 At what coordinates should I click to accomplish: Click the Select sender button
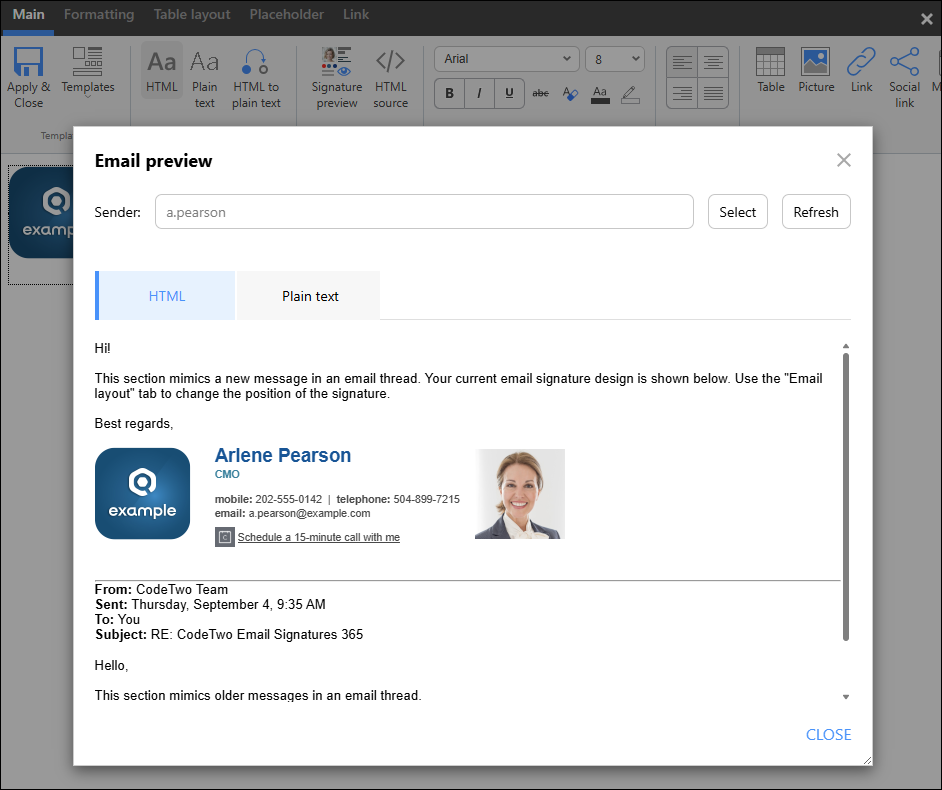[x=737, y=211]
